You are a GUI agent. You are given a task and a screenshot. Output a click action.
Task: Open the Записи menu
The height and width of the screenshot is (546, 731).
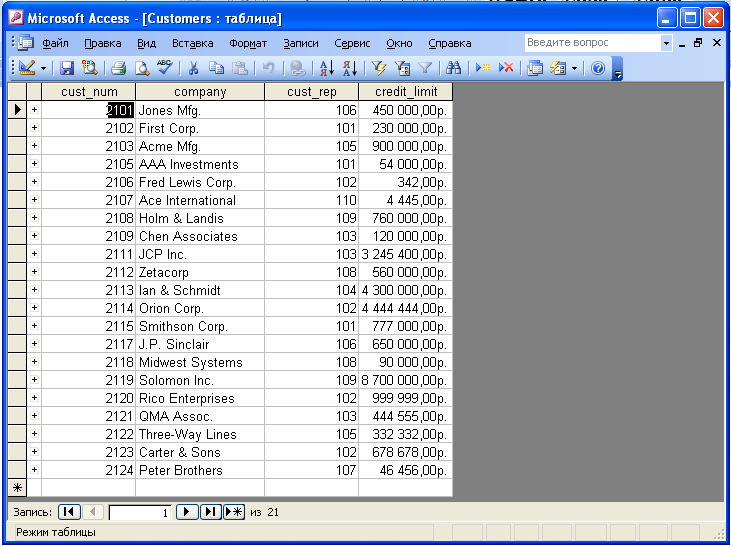click(301, 43)
